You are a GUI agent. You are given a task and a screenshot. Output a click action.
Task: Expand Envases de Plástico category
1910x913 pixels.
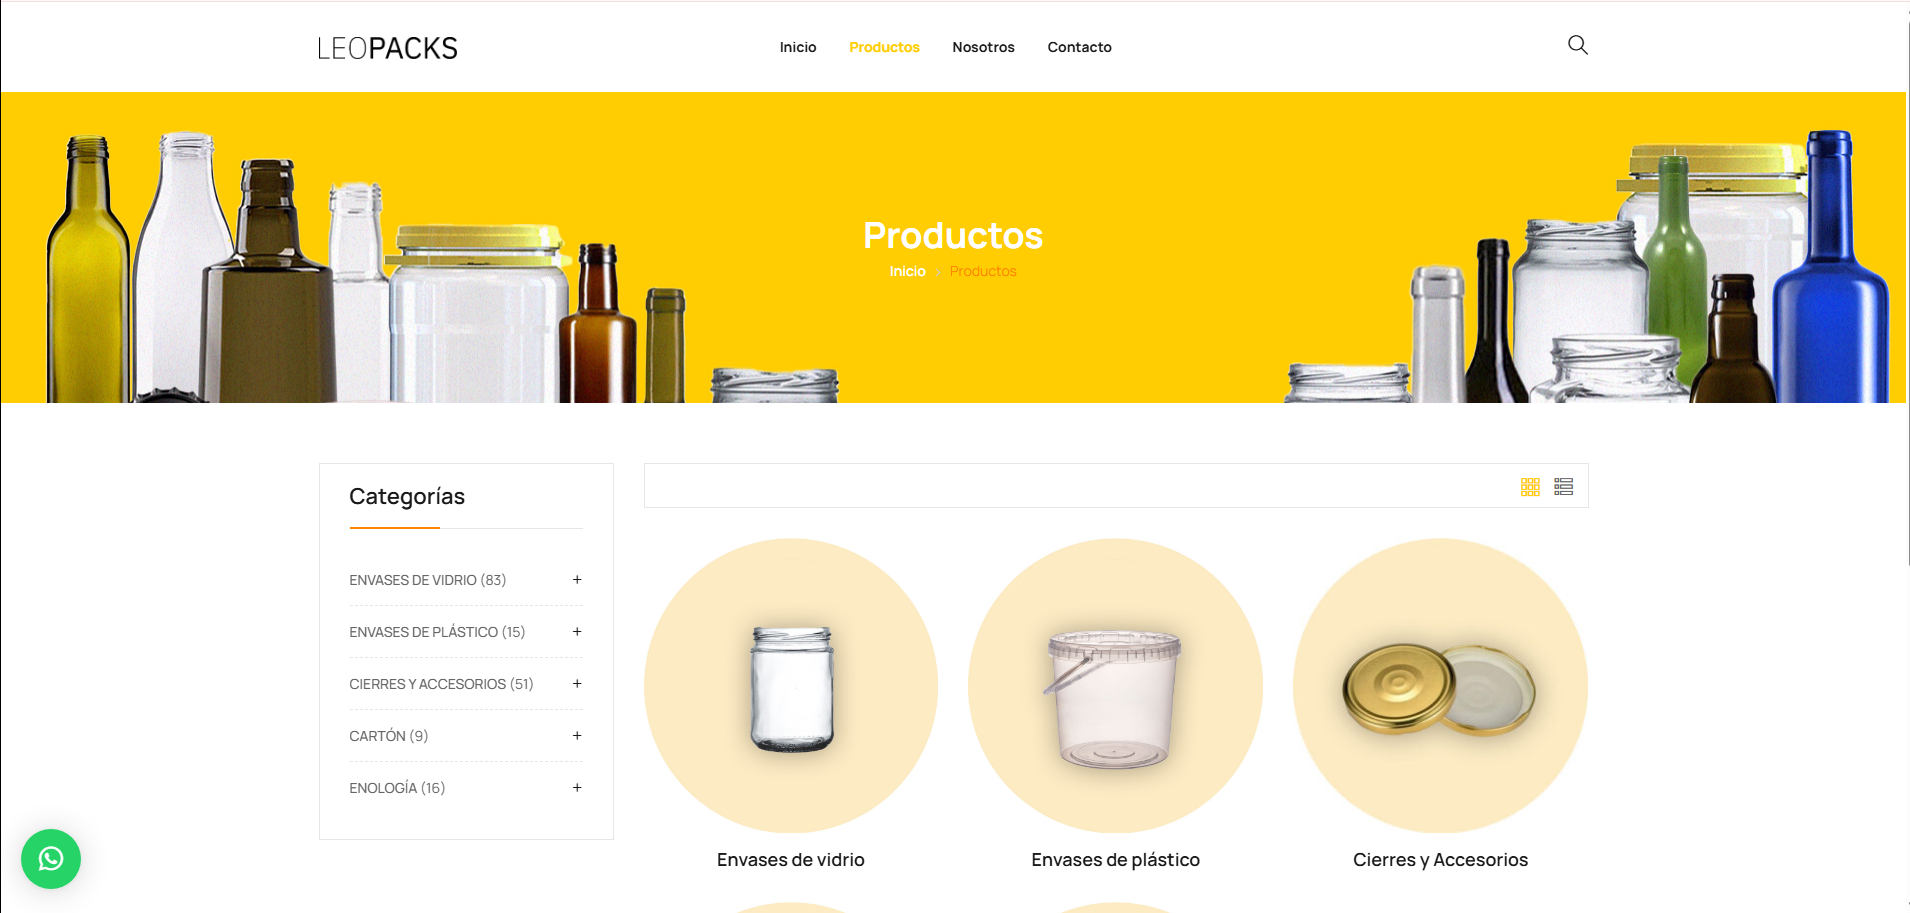[577, 632]
